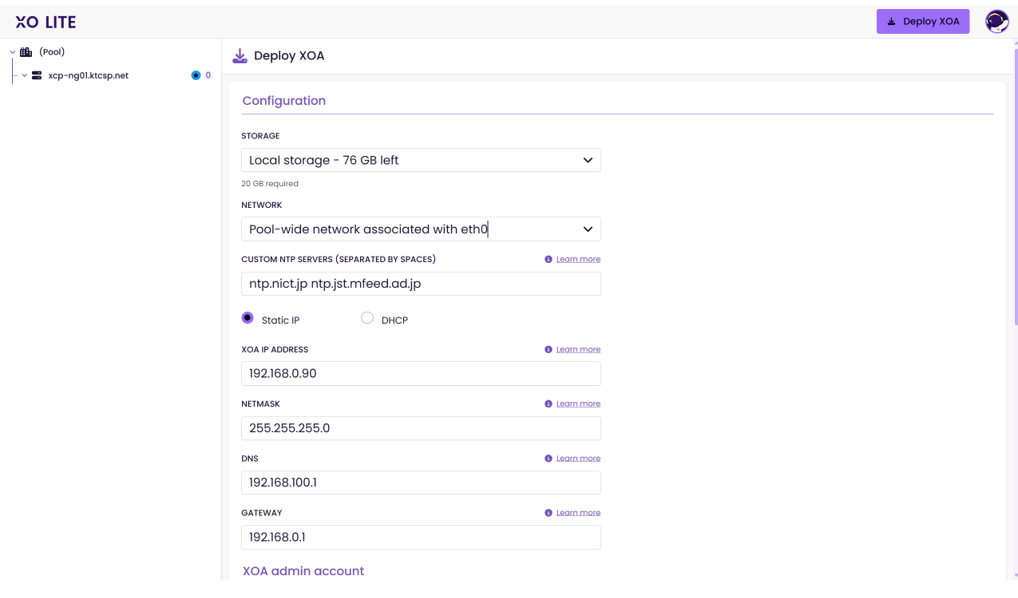Image resolution: width=1018 pixels, height=598 pixels.
Task: Click the info icon beside NTP servers
Action: [548, 260]
